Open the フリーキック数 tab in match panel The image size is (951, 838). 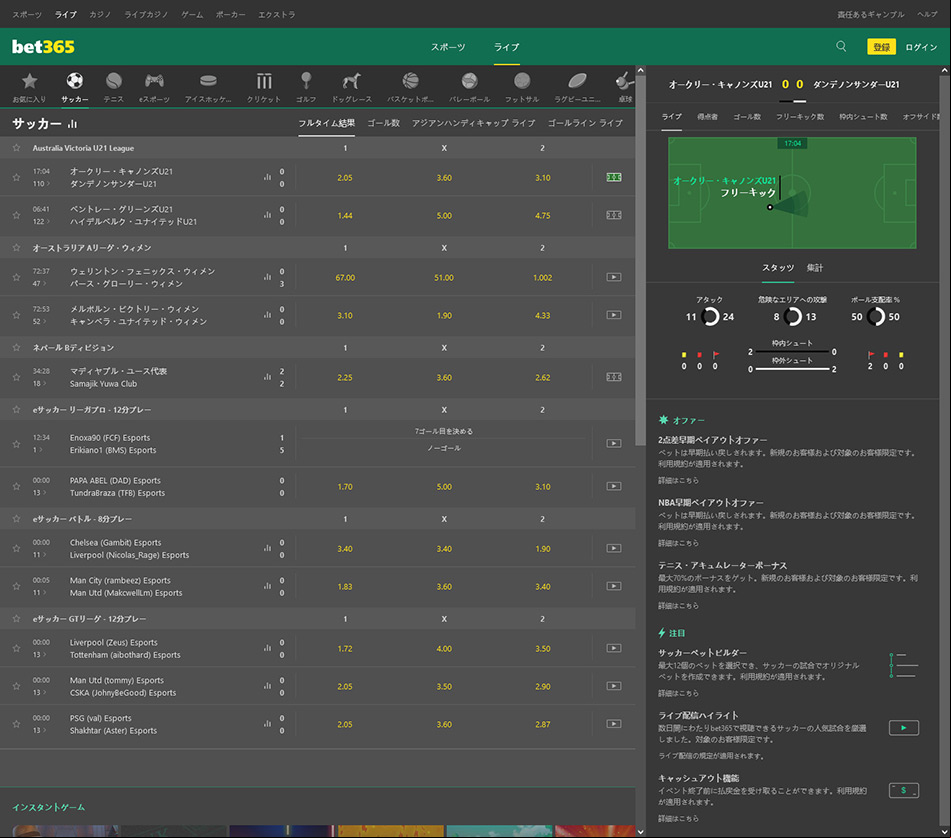tap(800, 116)
